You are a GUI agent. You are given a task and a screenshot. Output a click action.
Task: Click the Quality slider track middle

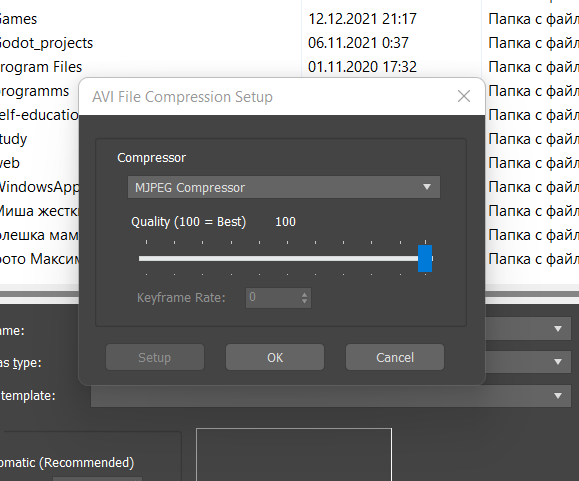(x=278, y=259)
